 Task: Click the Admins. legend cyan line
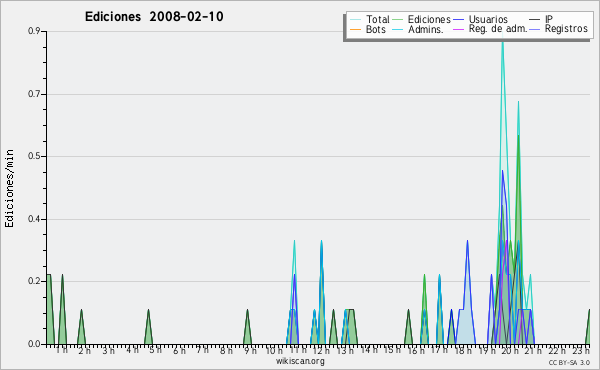398,29
